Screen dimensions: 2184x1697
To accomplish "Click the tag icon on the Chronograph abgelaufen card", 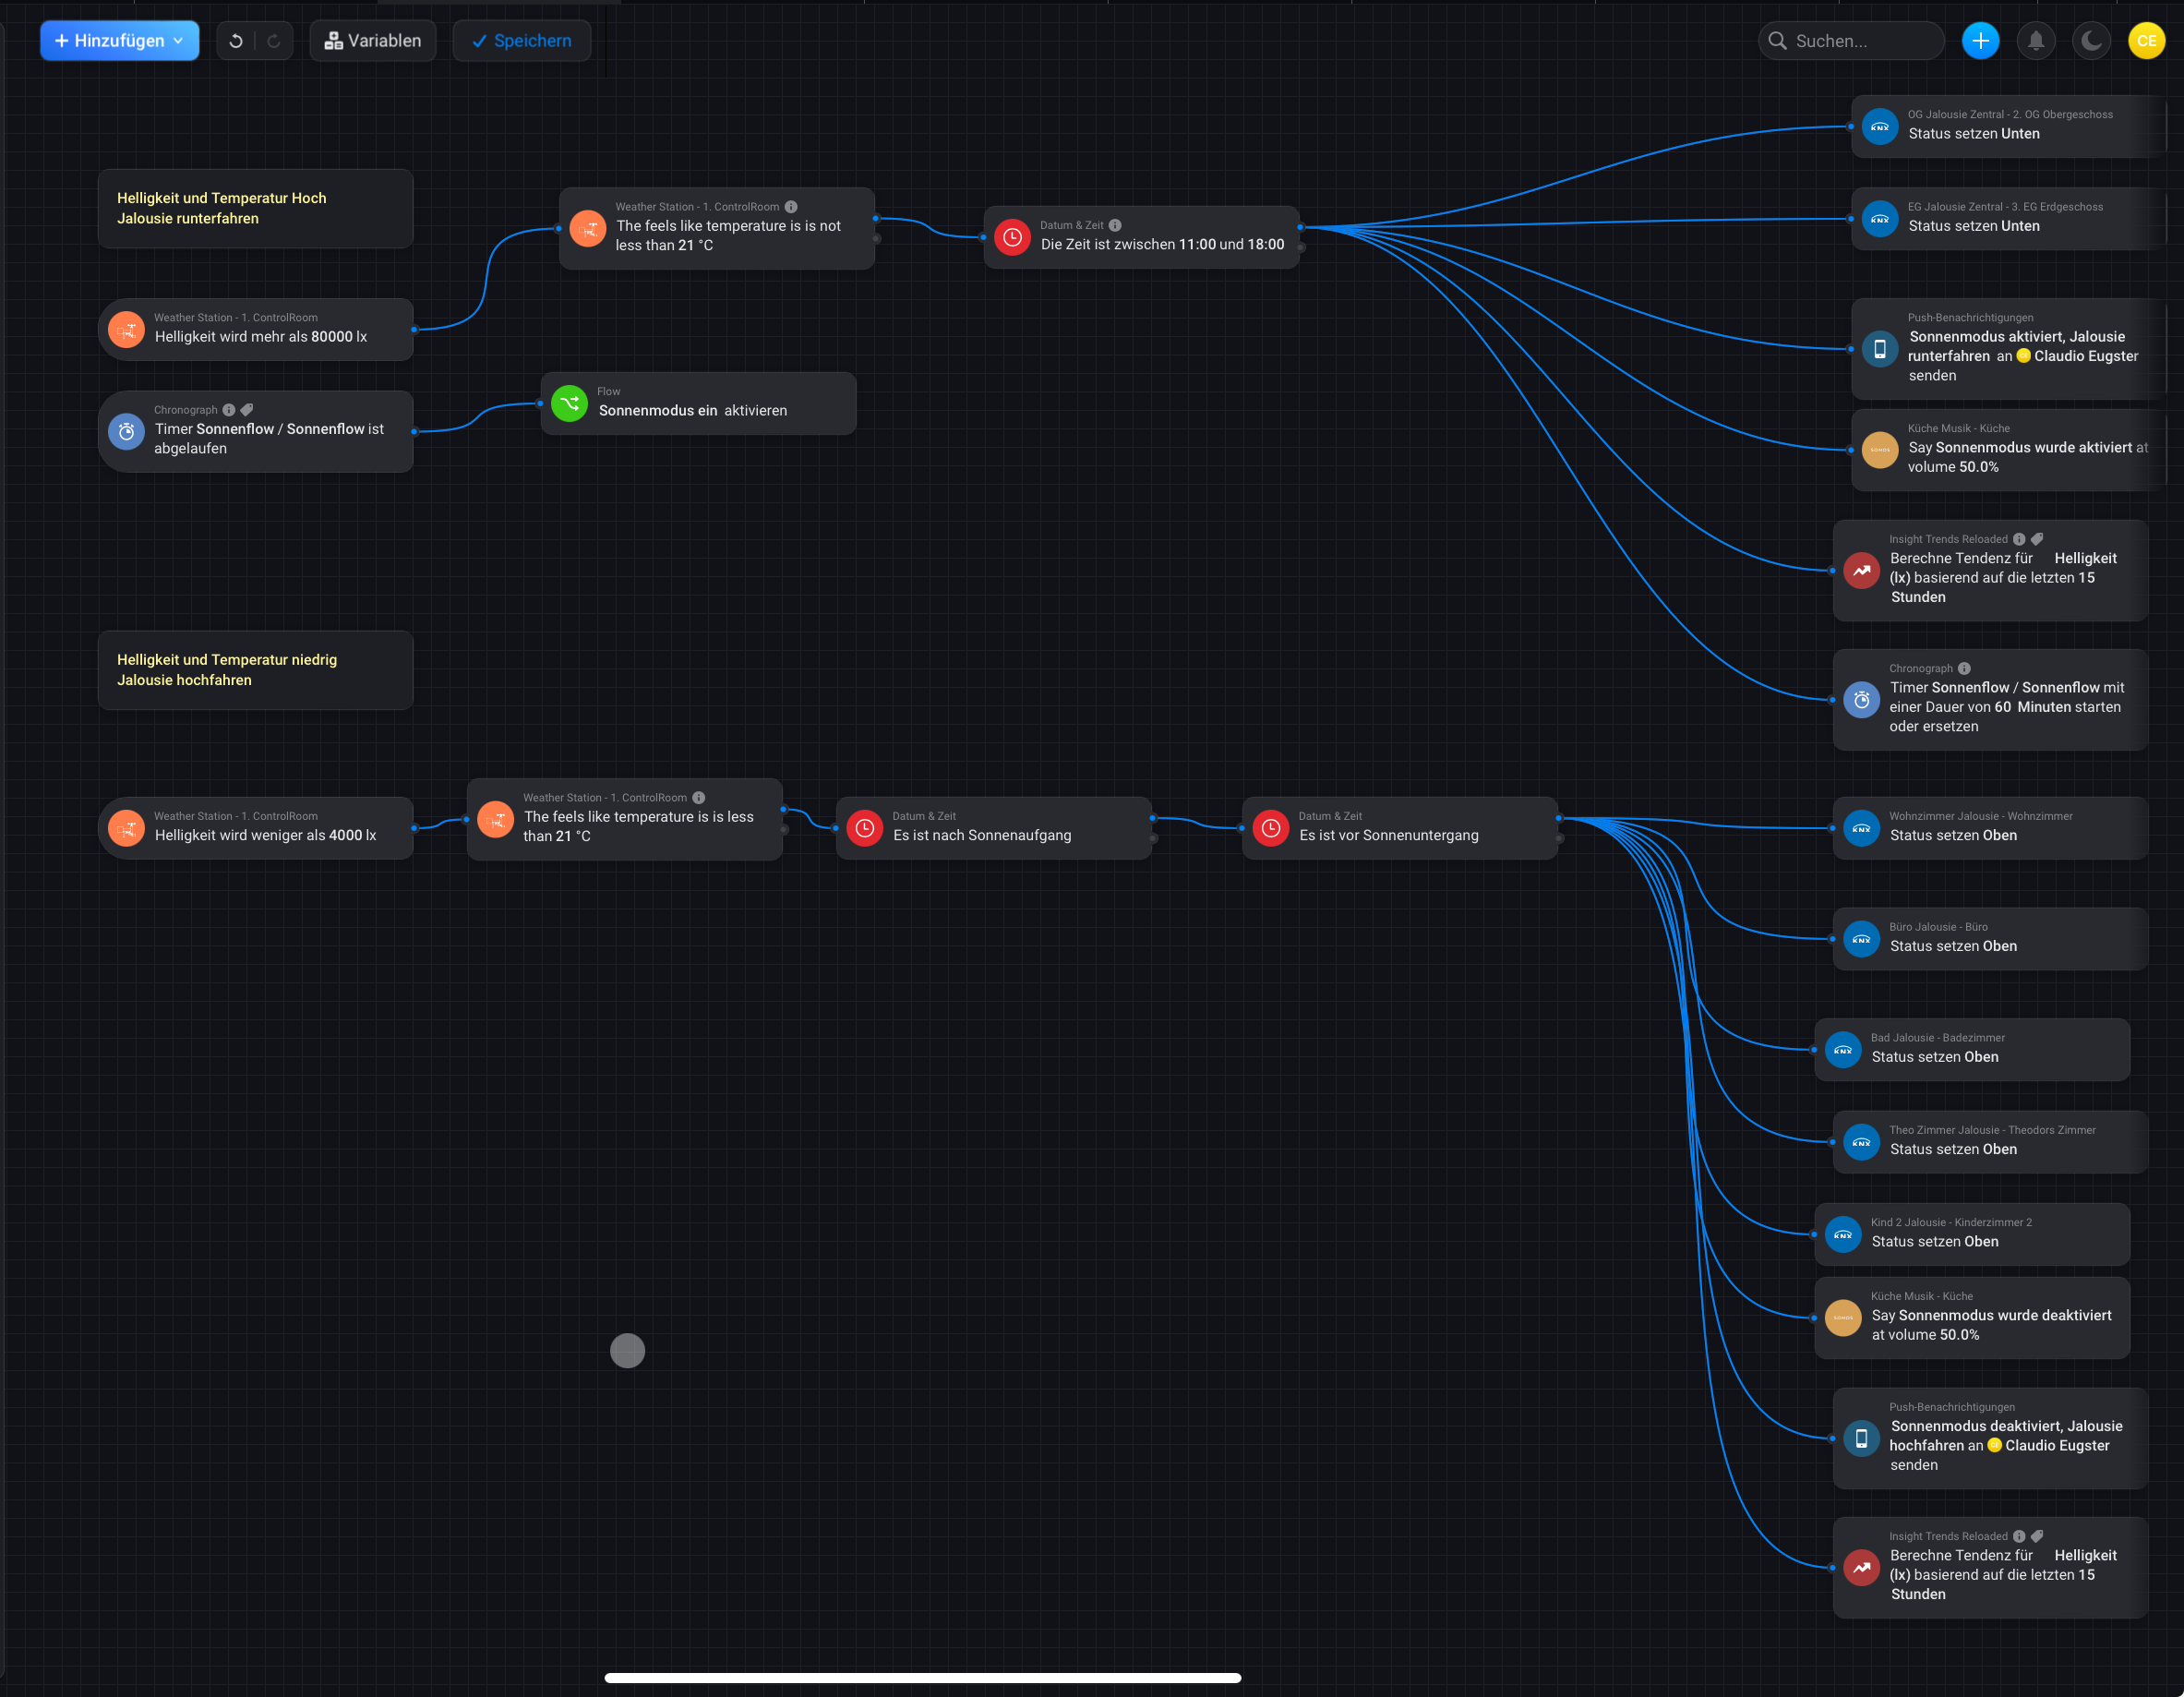I will point(247,409).
